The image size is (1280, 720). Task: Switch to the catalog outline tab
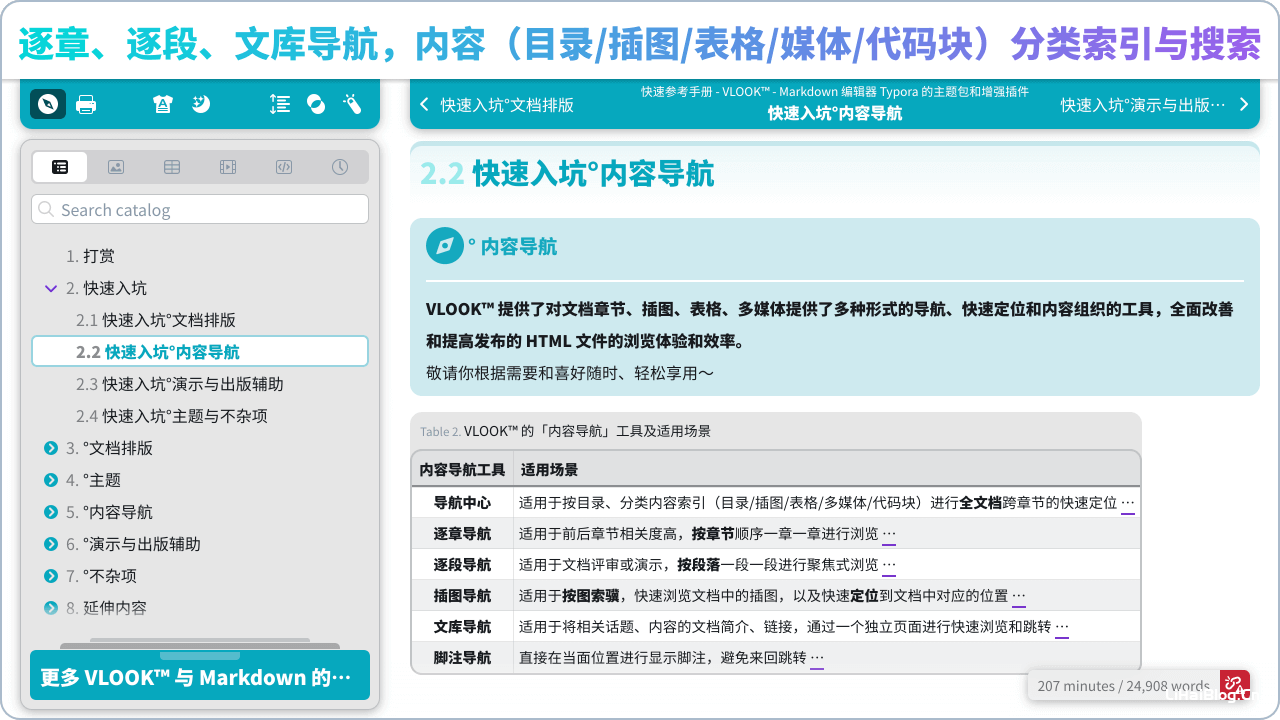coord(60,167)
